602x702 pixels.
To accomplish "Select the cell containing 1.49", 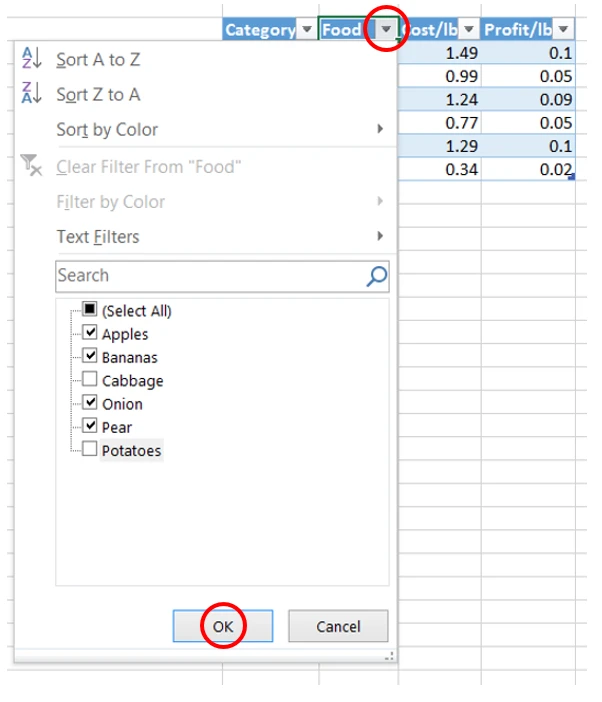I will (438, 53).
